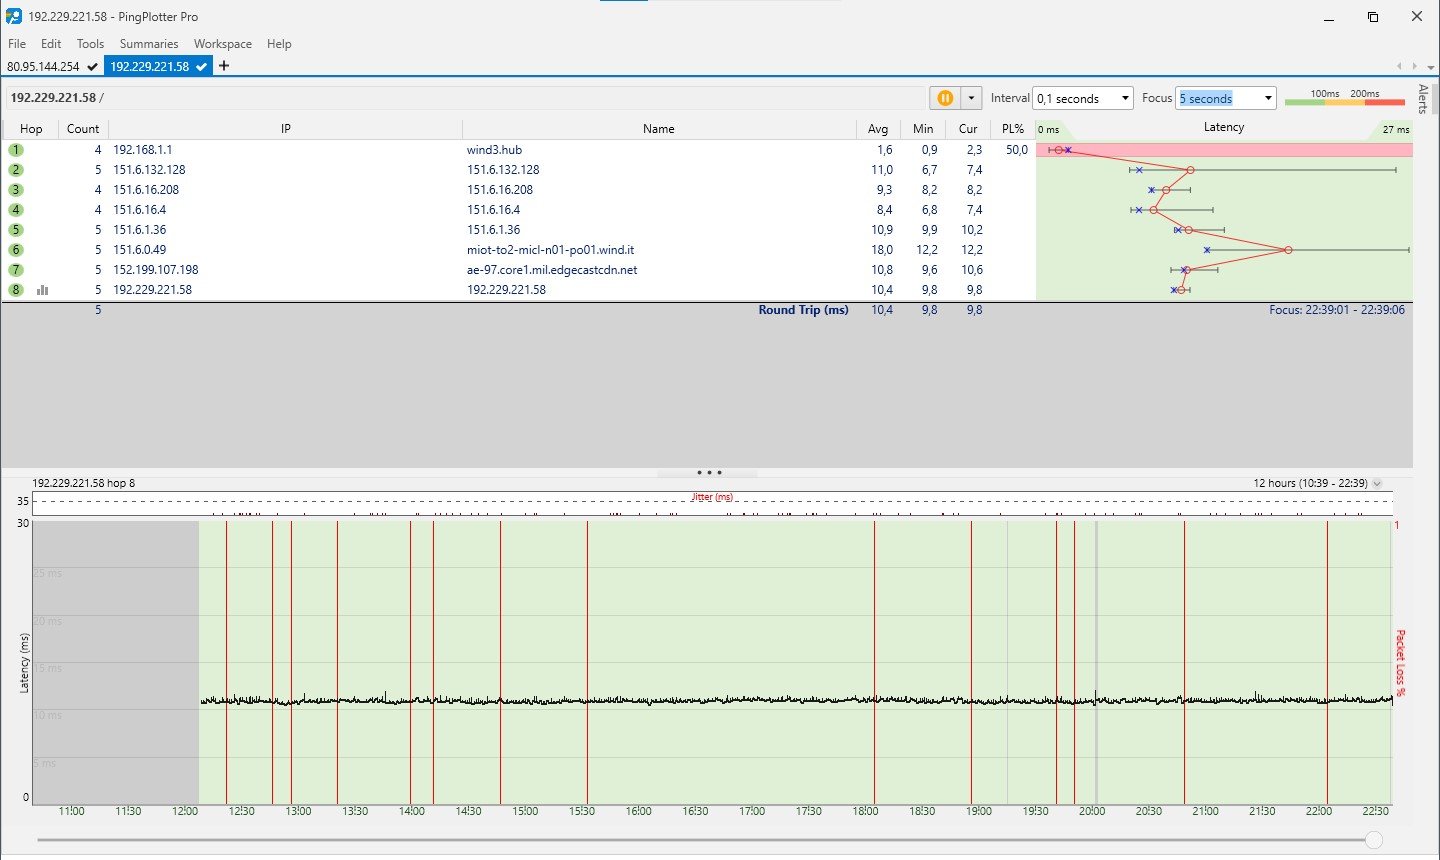
Task: Pause the trace with the orange button
Action: point(944,98)
